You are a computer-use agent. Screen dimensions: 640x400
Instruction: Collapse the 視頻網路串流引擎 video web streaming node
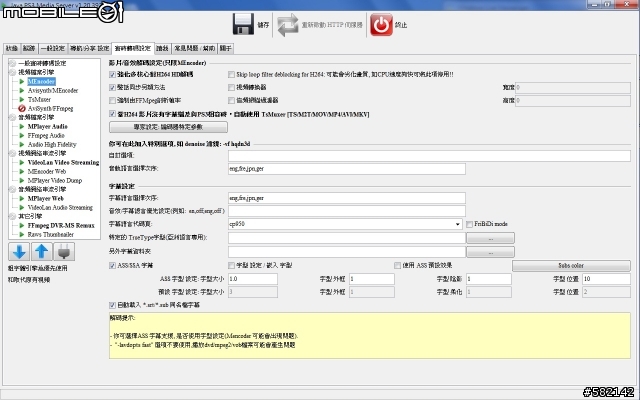(13, 153)
